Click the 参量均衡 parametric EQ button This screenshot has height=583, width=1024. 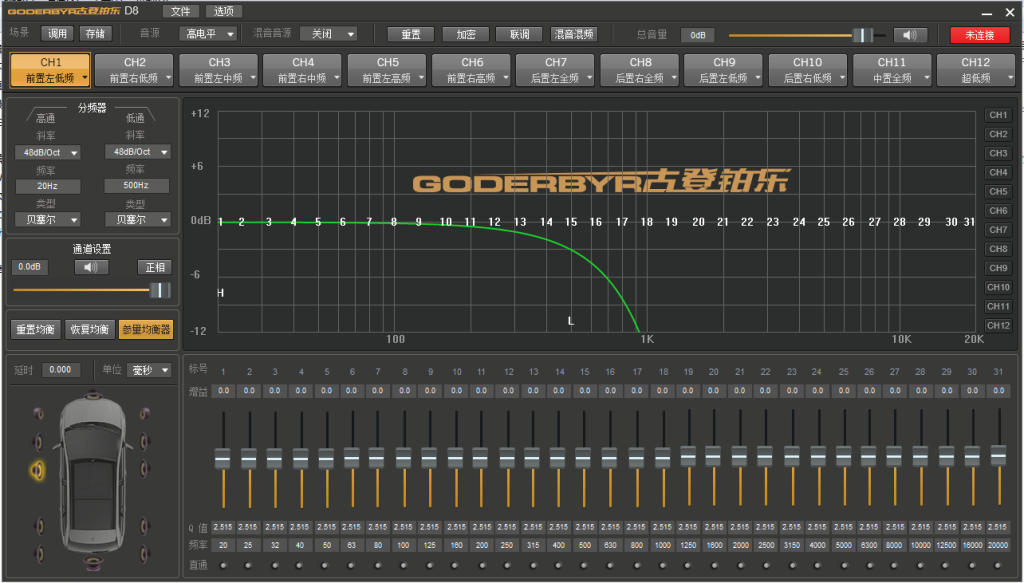[146, 329]
